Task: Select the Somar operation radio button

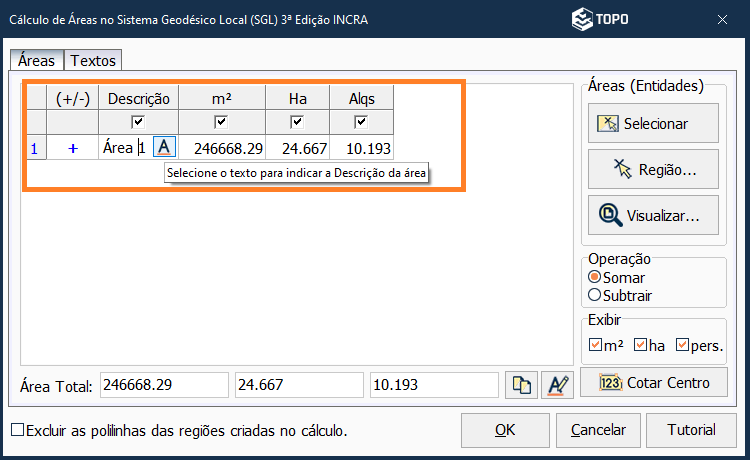Action: (595, 277)
